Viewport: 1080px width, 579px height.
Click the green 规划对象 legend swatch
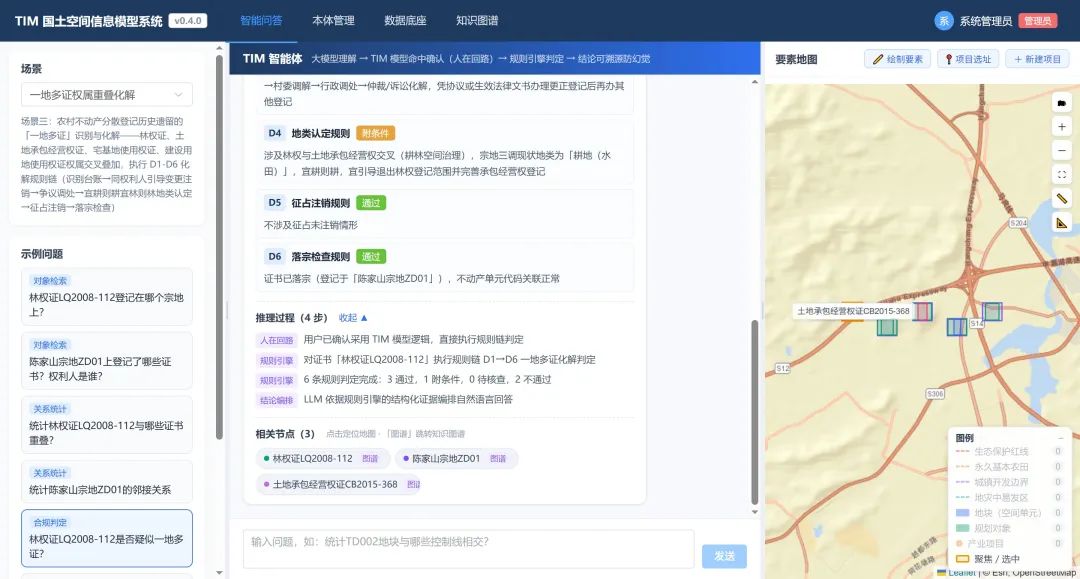(x=962, y=528)
